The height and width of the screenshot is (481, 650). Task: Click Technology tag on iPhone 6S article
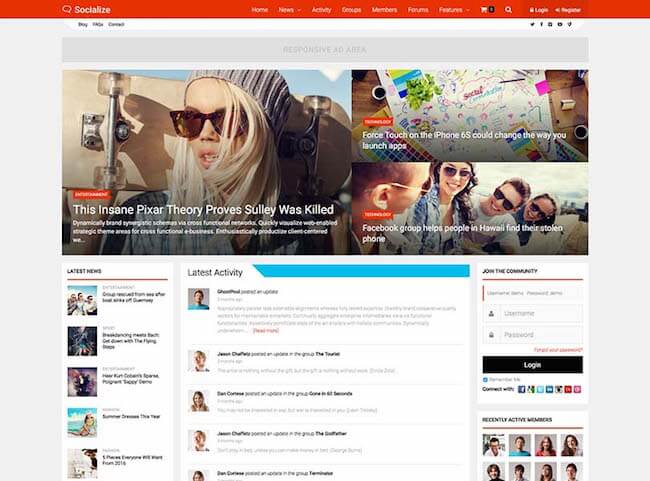pyautogui.click(x=378, y=122)
